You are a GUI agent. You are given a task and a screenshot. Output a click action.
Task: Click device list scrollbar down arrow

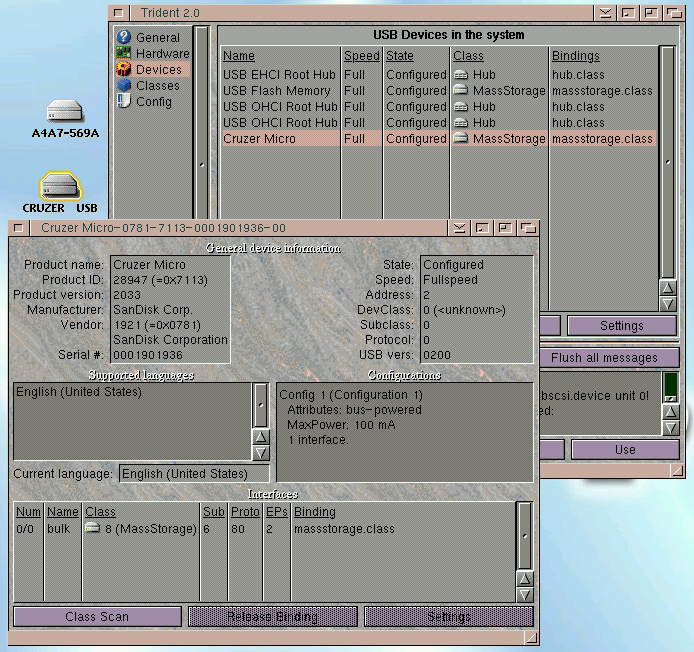(667, 304)
